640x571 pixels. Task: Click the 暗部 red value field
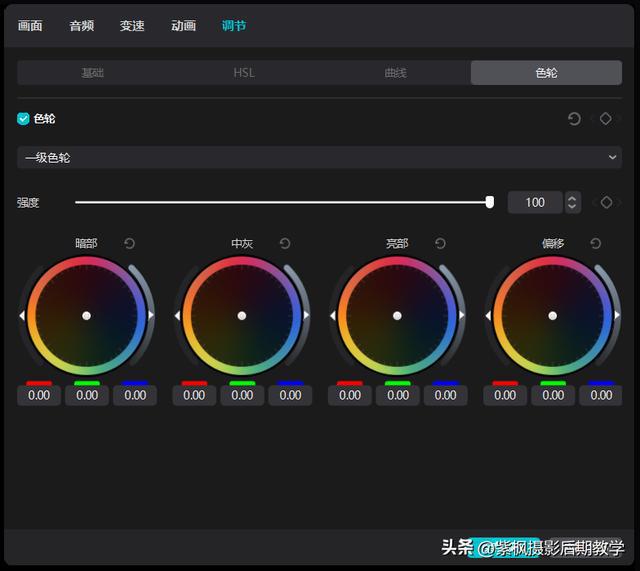tap(39, 395)
